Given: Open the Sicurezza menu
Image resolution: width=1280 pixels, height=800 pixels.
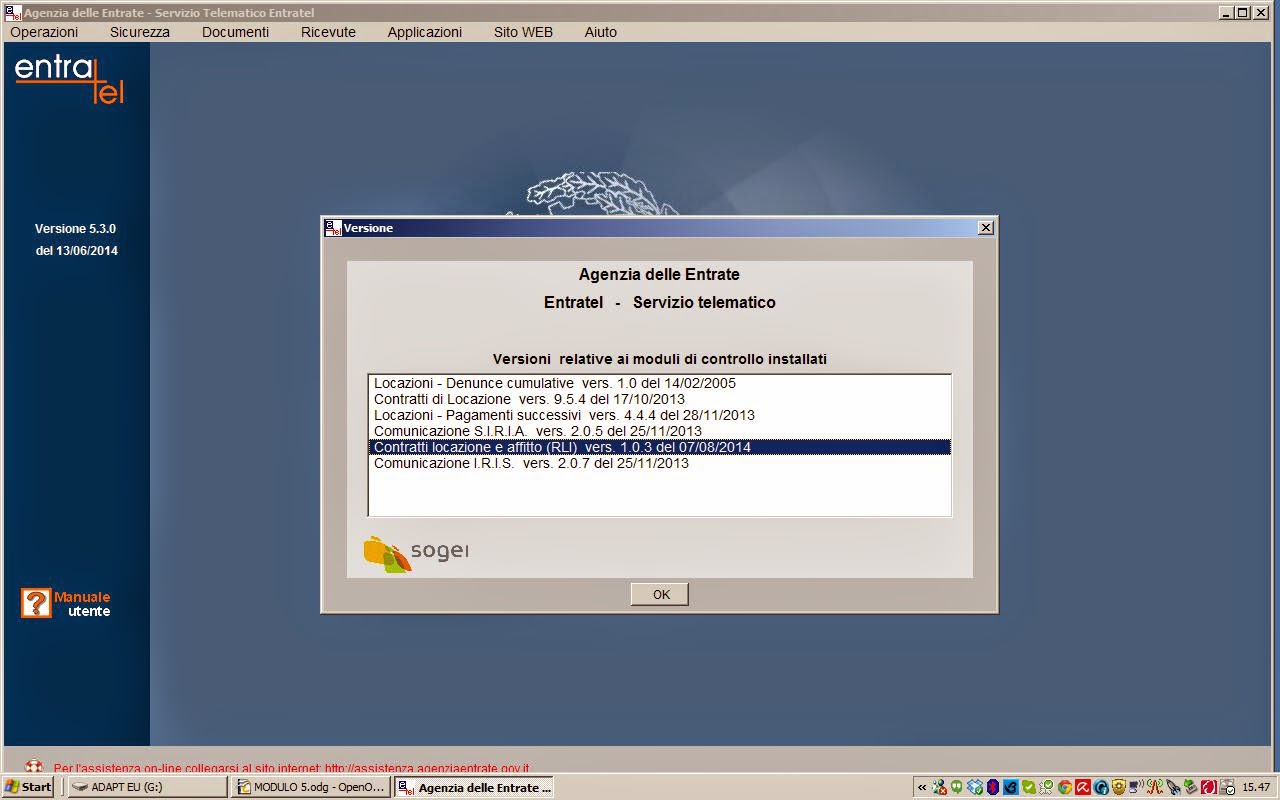Looking at the screenshot, I should [140, 32].
